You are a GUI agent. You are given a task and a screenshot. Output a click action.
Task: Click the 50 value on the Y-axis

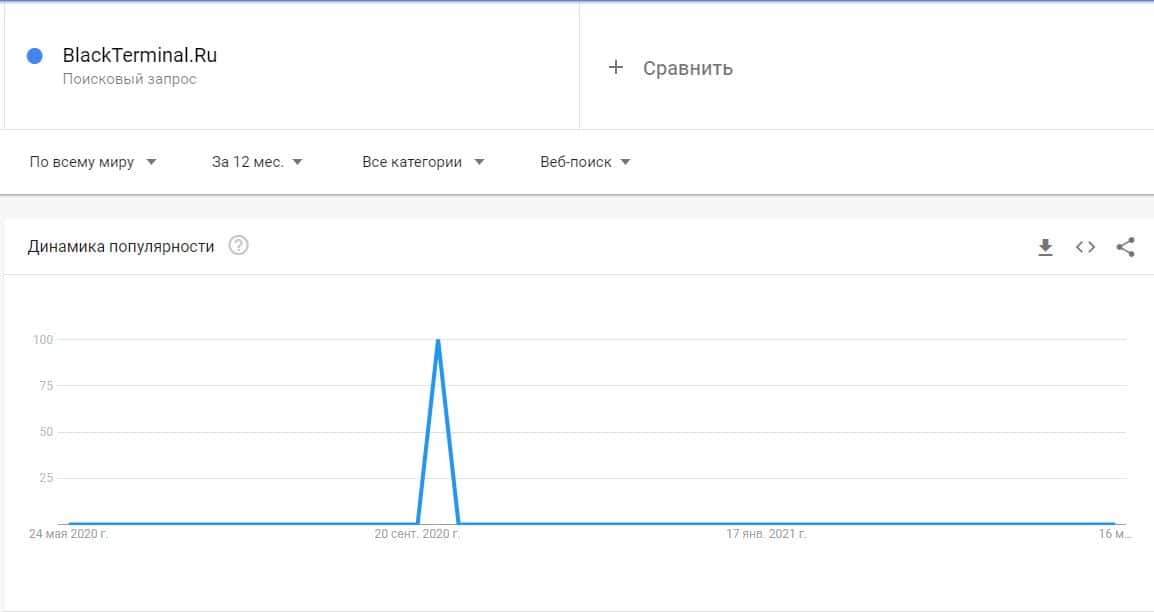44,432
